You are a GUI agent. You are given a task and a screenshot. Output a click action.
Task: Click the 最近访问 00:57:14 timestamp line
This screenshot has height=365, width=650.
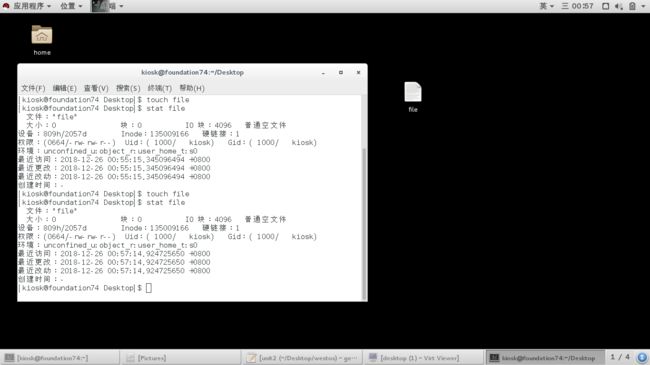[x=114, y=254]
